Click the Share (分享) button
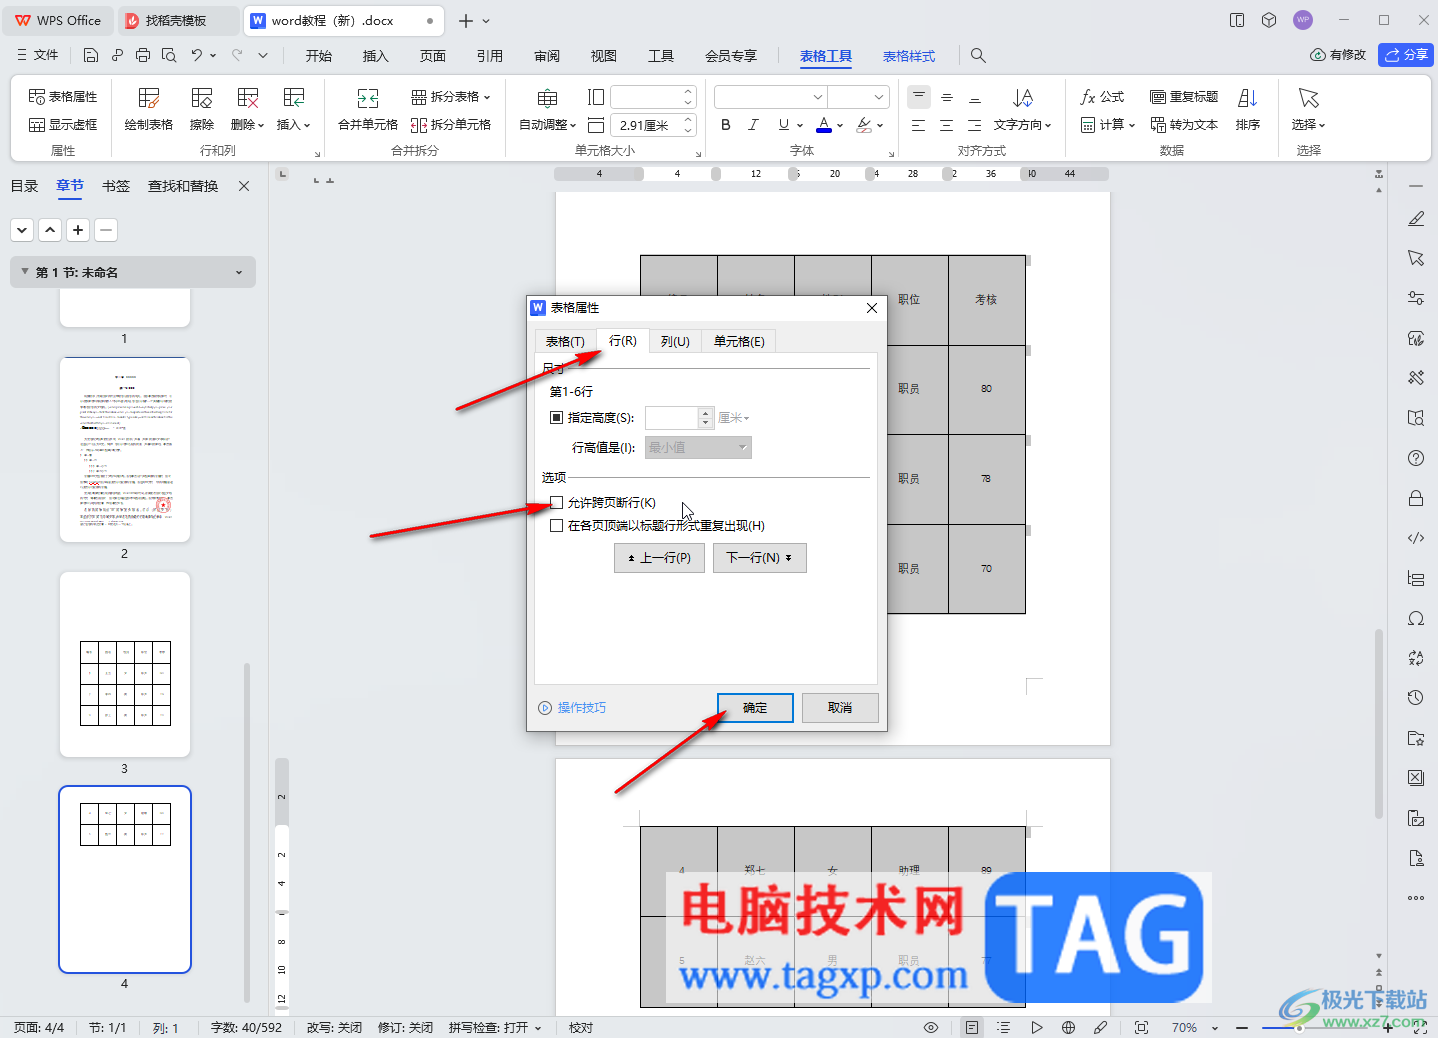Viewport: 1438px width, 1038px height. click(x=1406, y=55)
